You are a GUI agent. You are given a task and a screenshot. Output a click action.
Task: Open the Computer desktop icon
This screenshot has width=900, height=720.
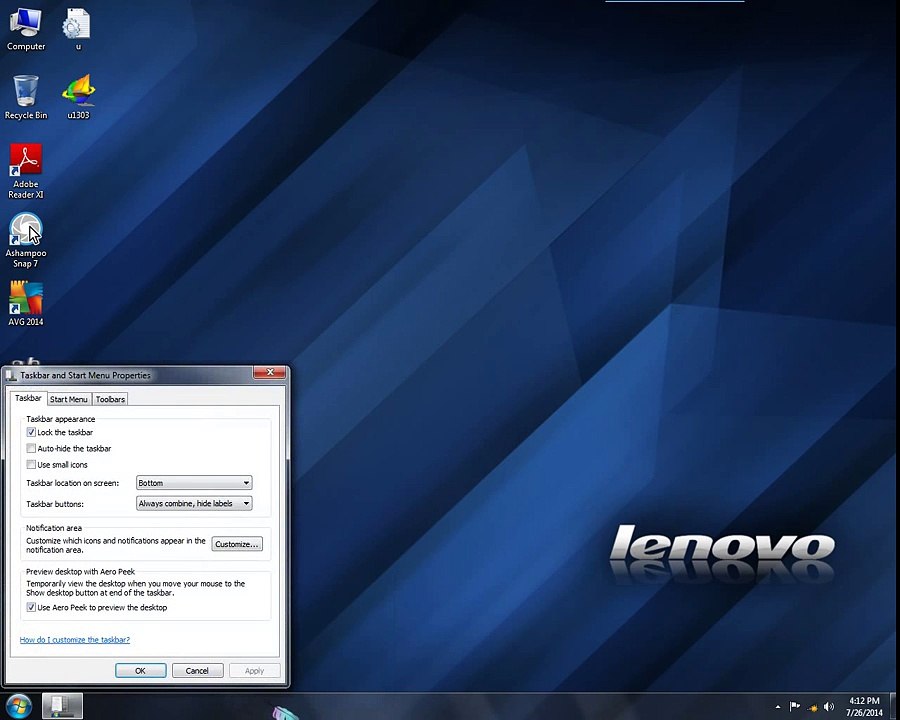coord(25,30)
